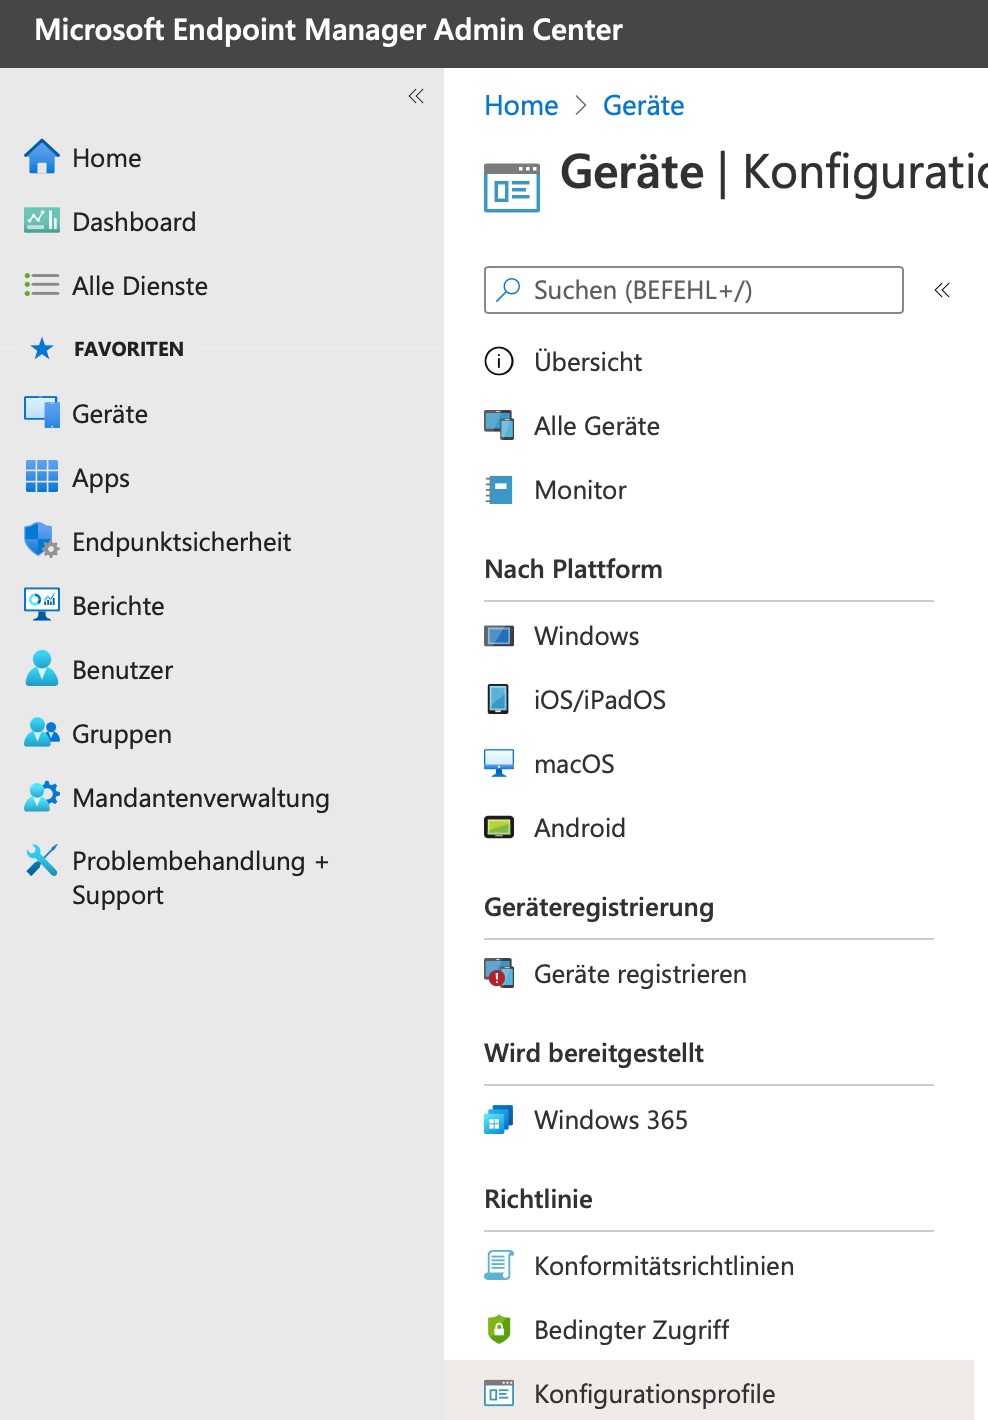988x1420 pixels.
Task: Click the Apps grid icon
Action: pyautogui.click(x=42, y=477)
